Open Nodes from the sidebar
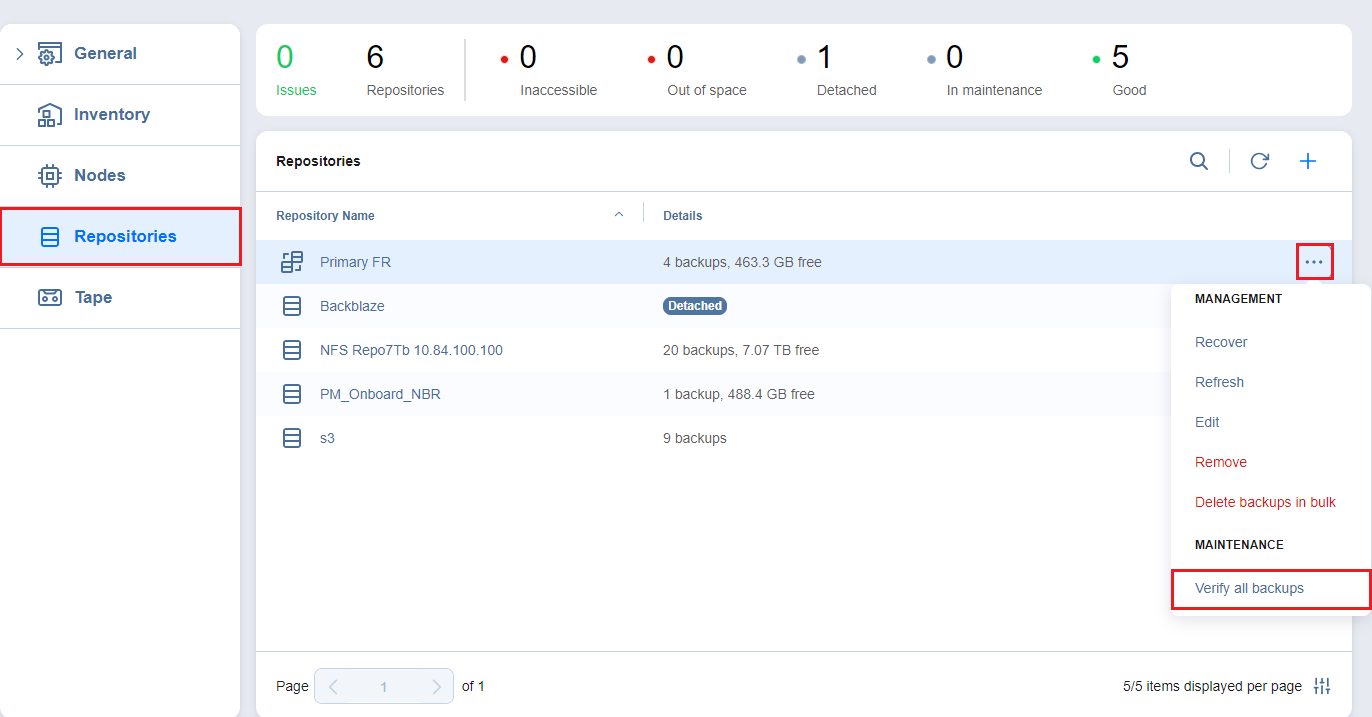Screen dimensions: 1372x717 tap(100, 175)
